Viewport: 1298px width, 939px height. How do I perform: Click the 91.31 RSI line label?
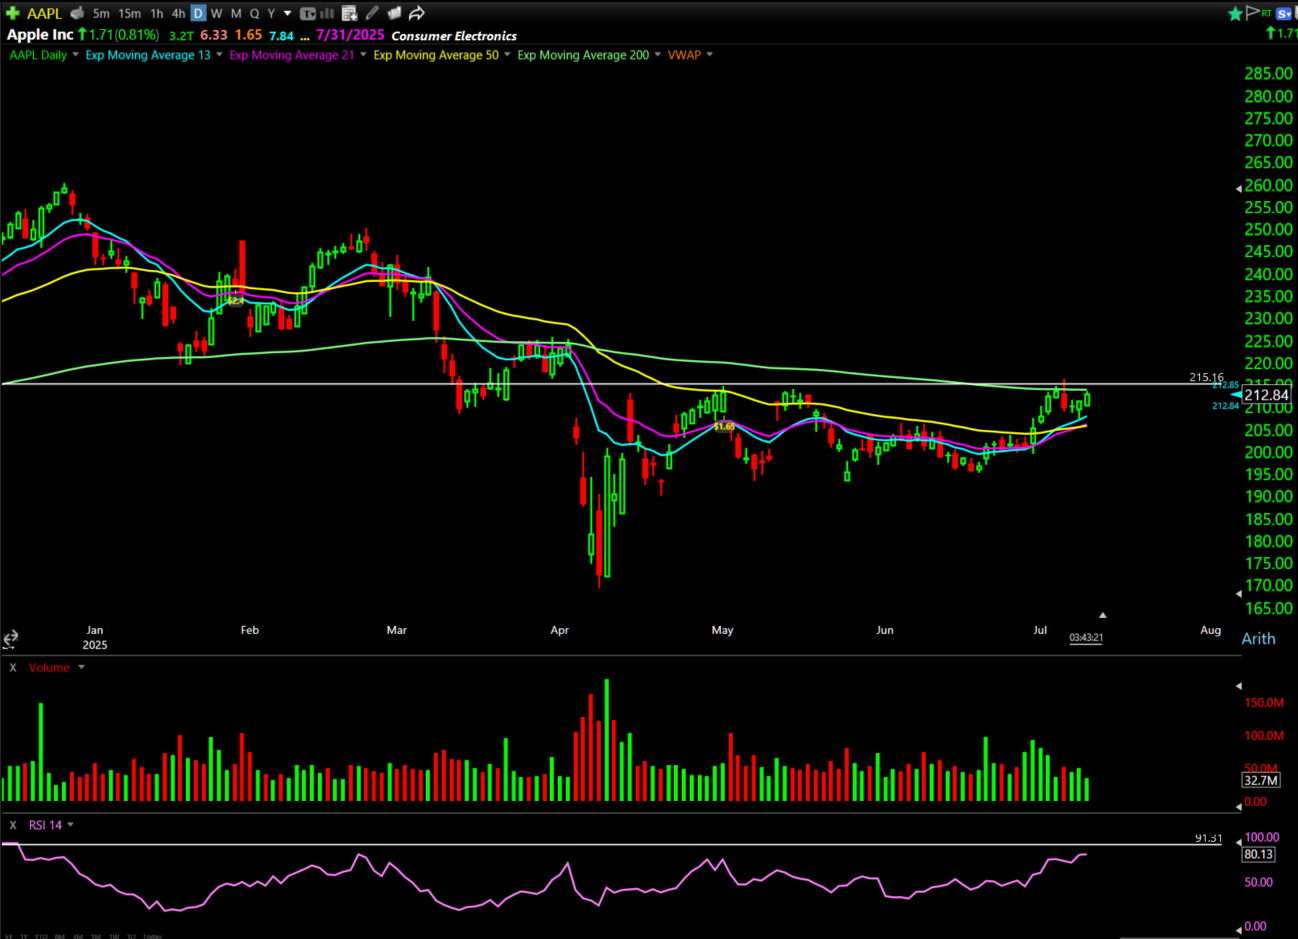[x=1208, y=838]
